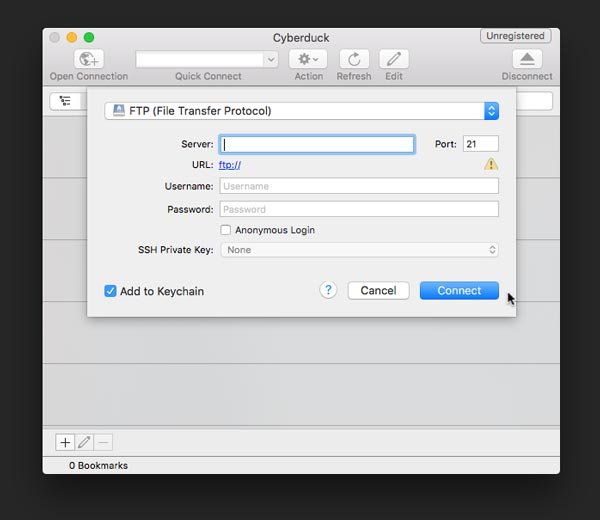
Task: Click the 0 Bookmarks status text
Action: click(98, 466)
